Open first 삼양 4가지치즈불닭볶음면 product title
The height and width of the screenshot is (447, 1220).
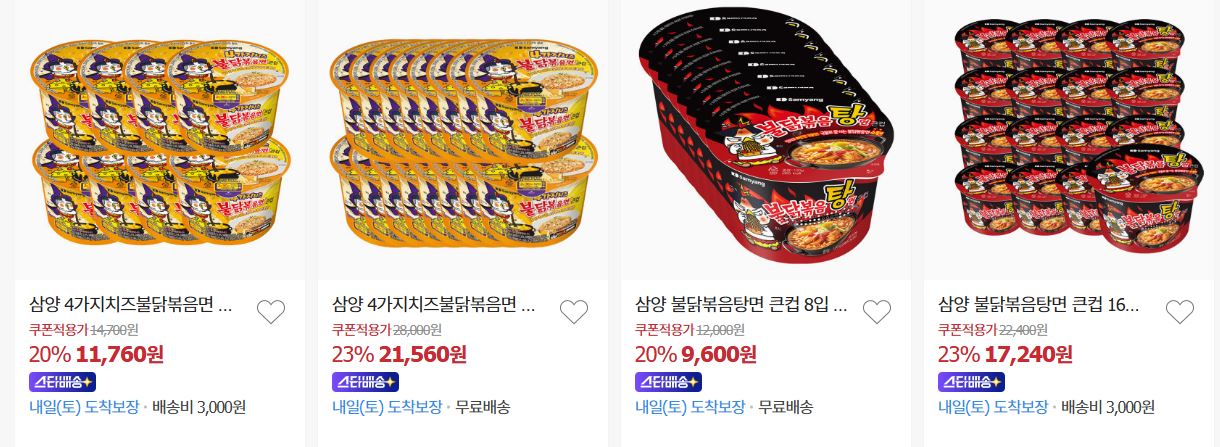coord(130,304)
